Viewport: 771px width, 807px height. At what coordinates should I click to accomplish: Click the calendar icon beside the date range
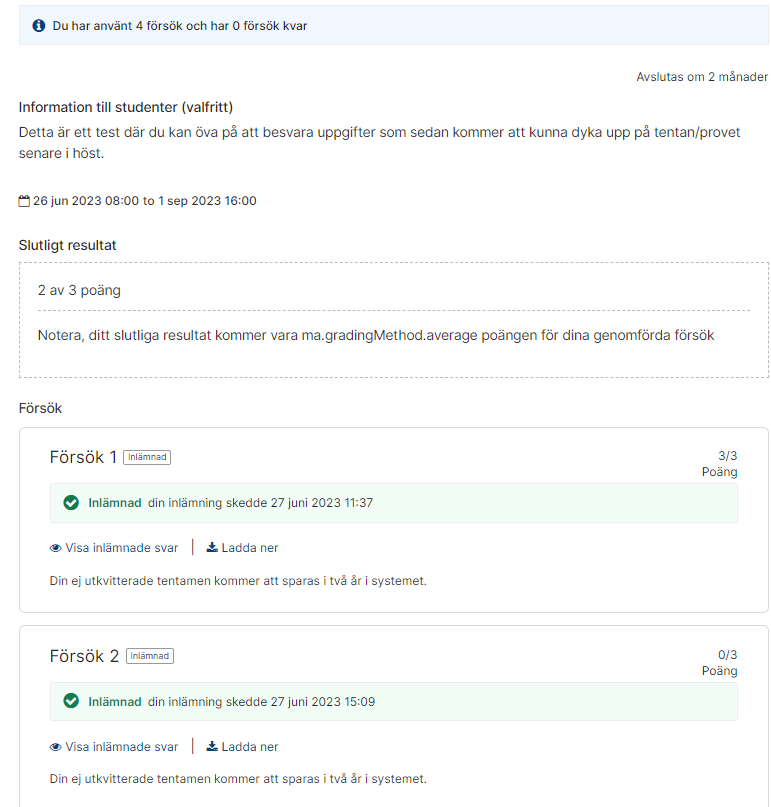[24, 201]
